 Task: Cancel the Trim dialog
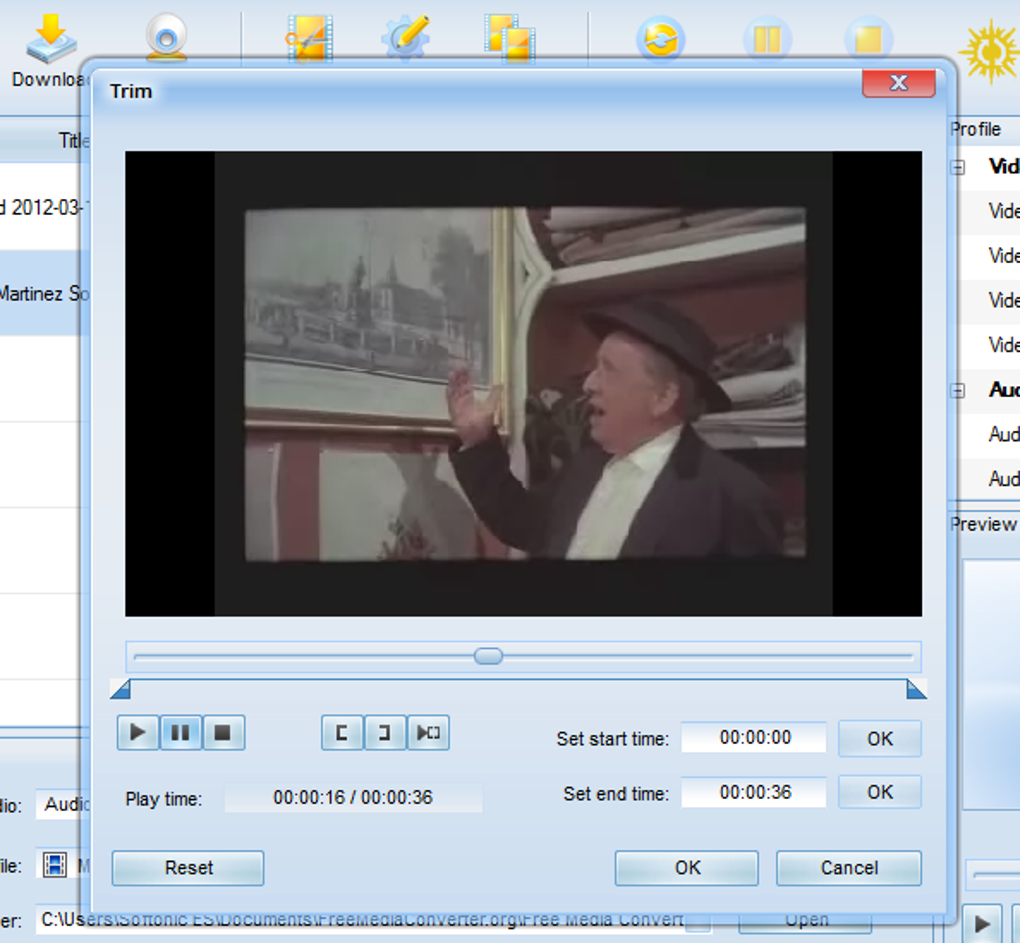click(849, 868)
